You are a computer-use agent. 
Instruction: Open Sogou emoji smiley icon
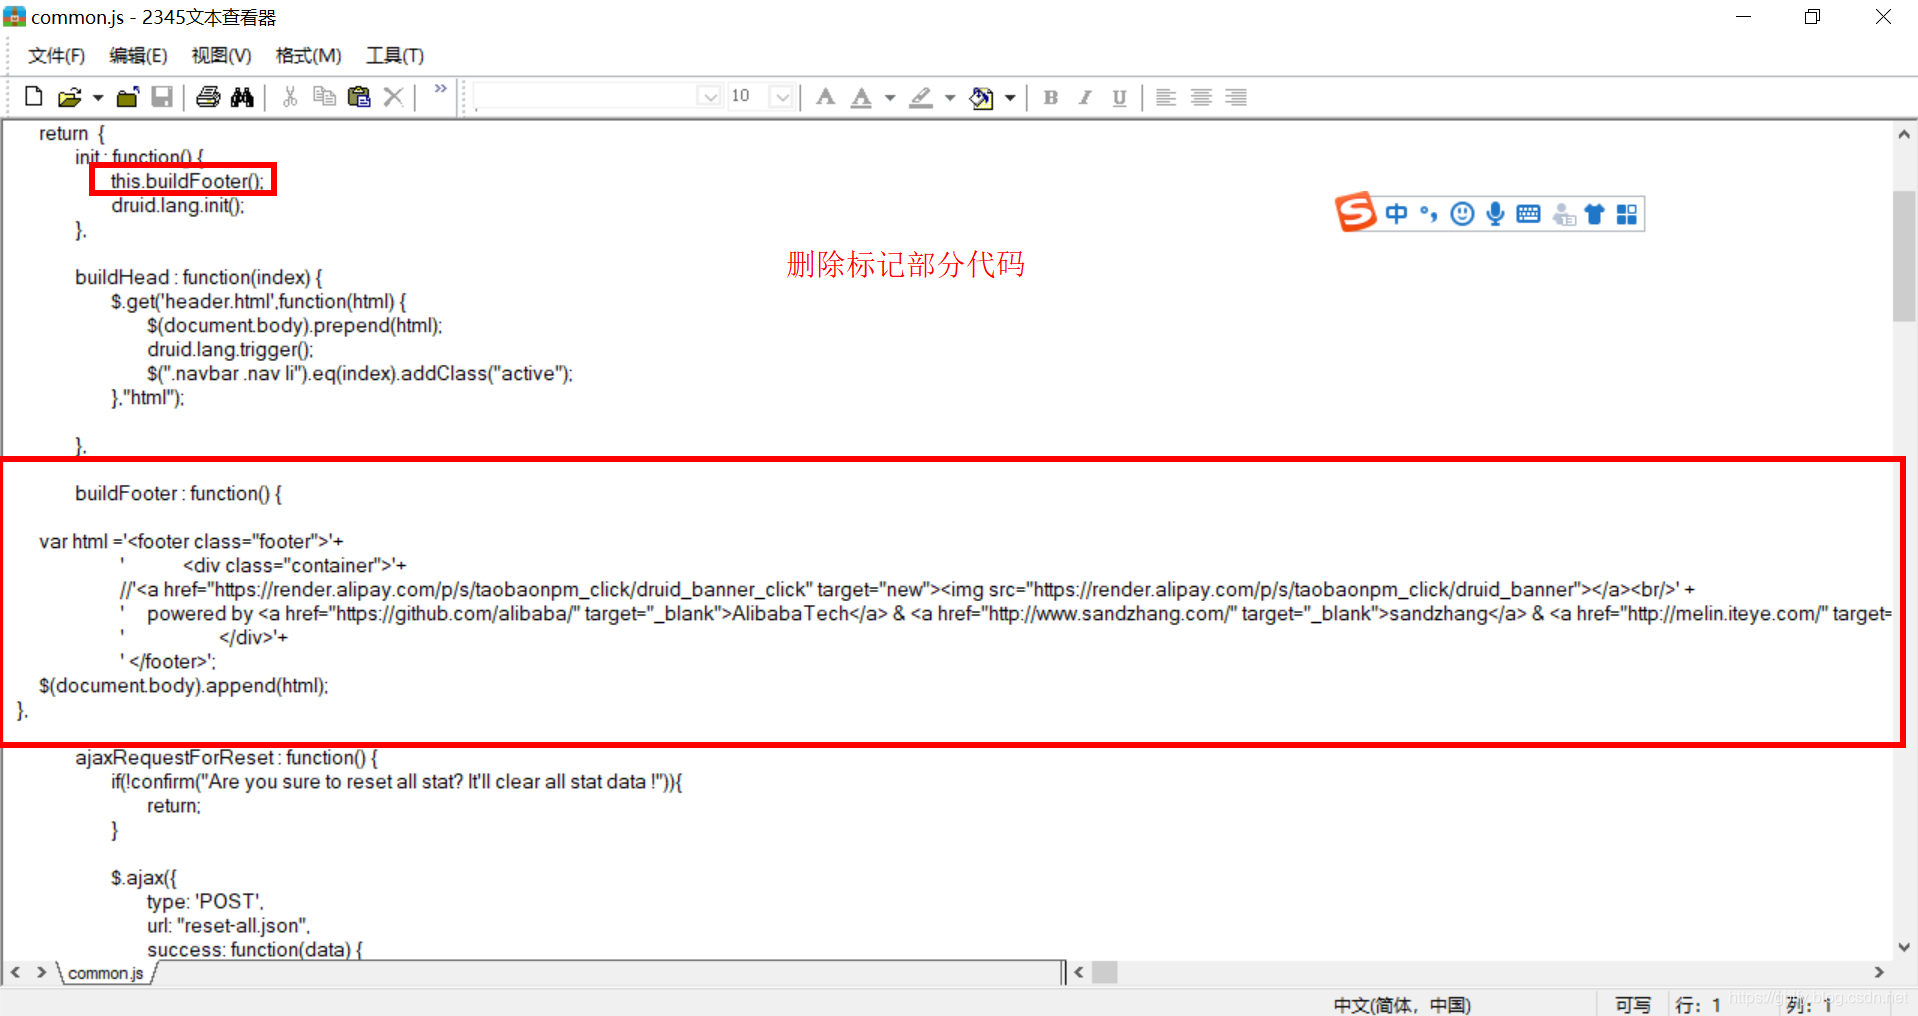pos(1462,213)
